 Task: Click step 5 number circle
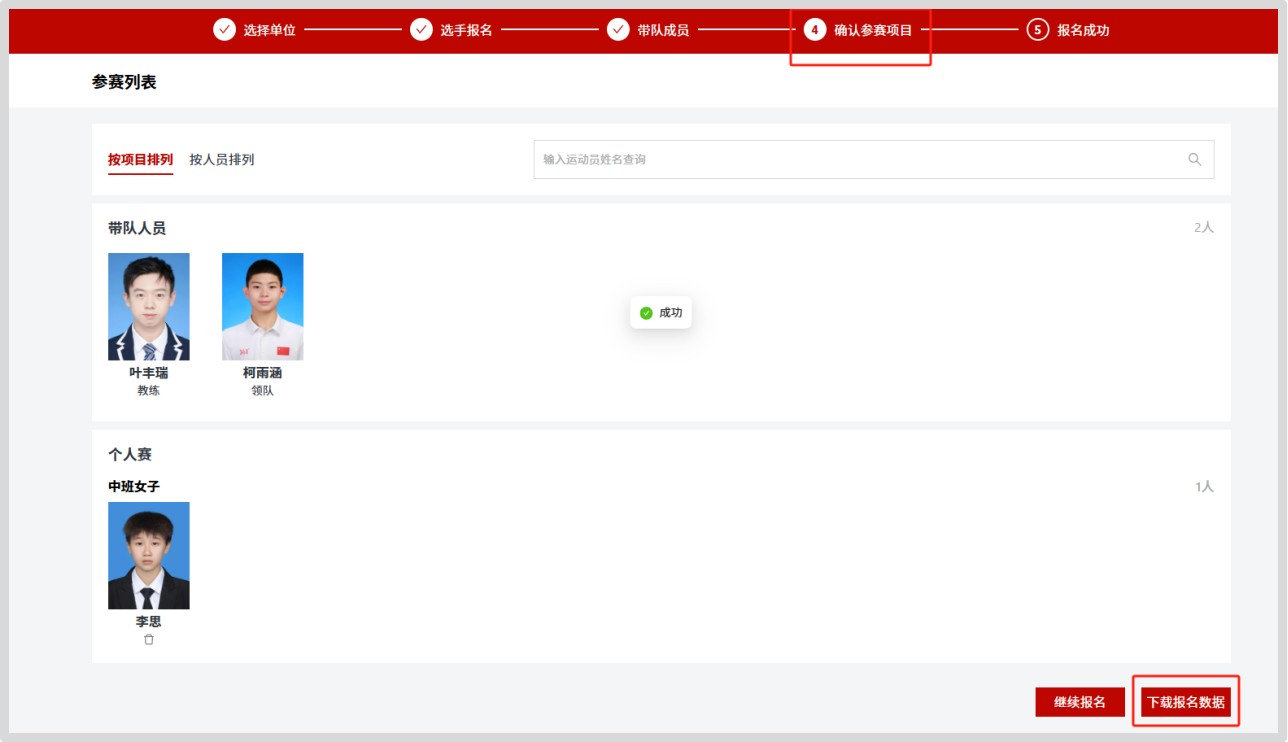click(x=1037, y=30)
